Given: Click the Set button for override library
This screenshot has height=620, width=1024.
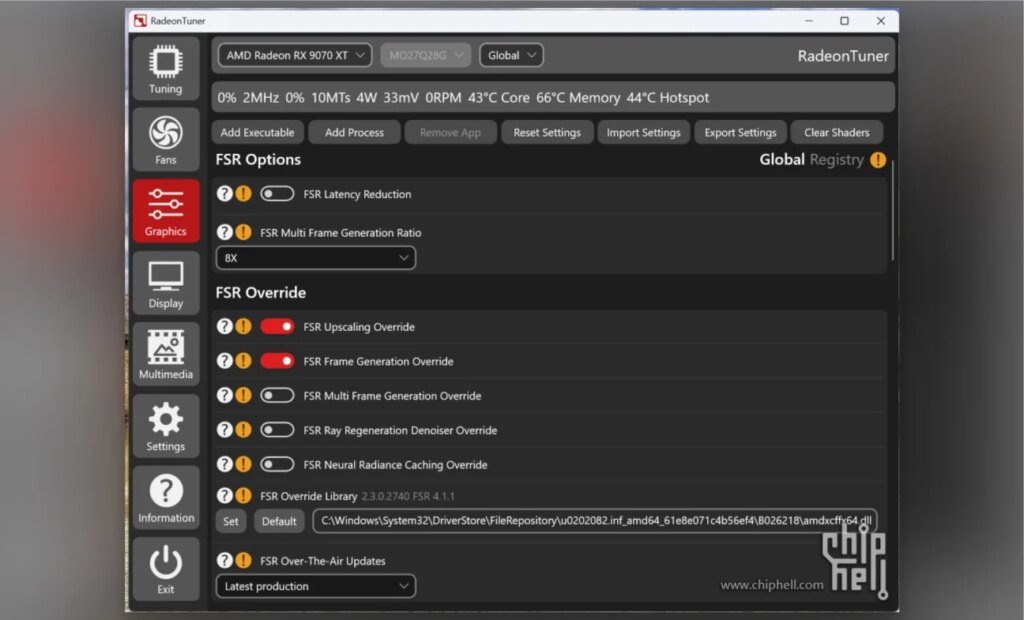Looking at the screenshot, I should [231, 521].
